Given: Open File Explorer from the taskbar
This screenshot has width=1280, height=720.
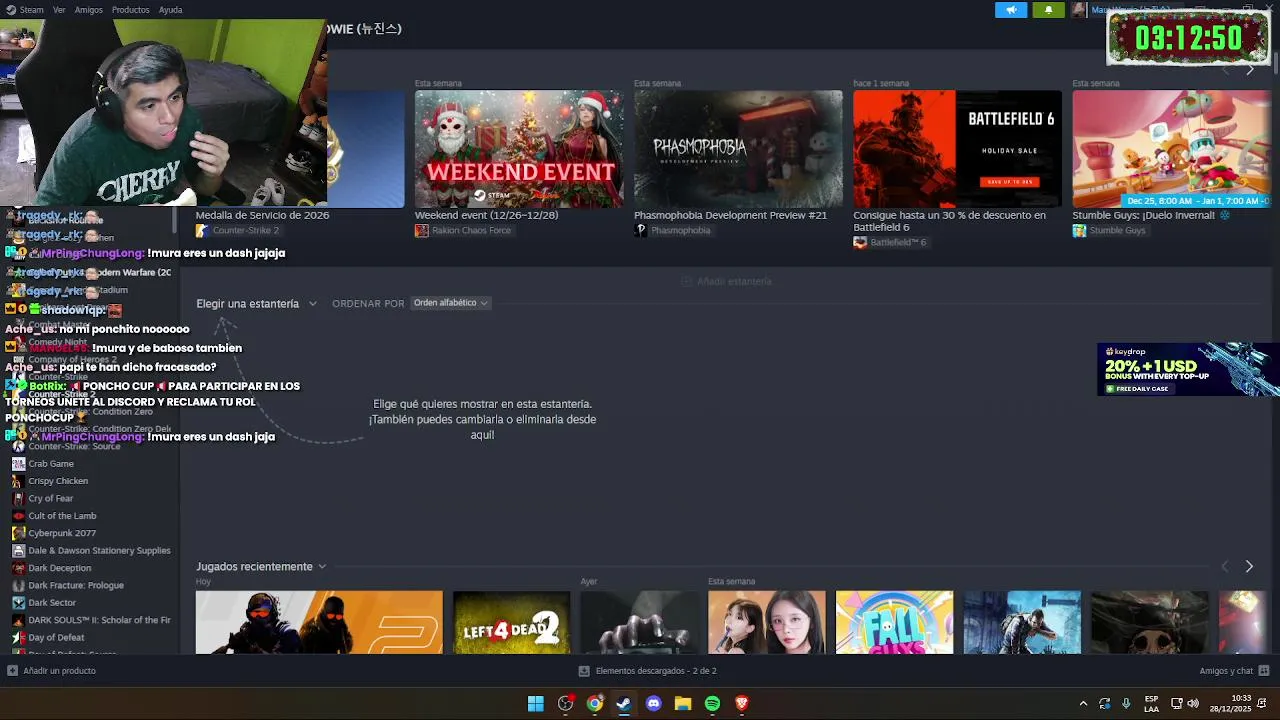Looking at the screenshot, I should point(683,704).
